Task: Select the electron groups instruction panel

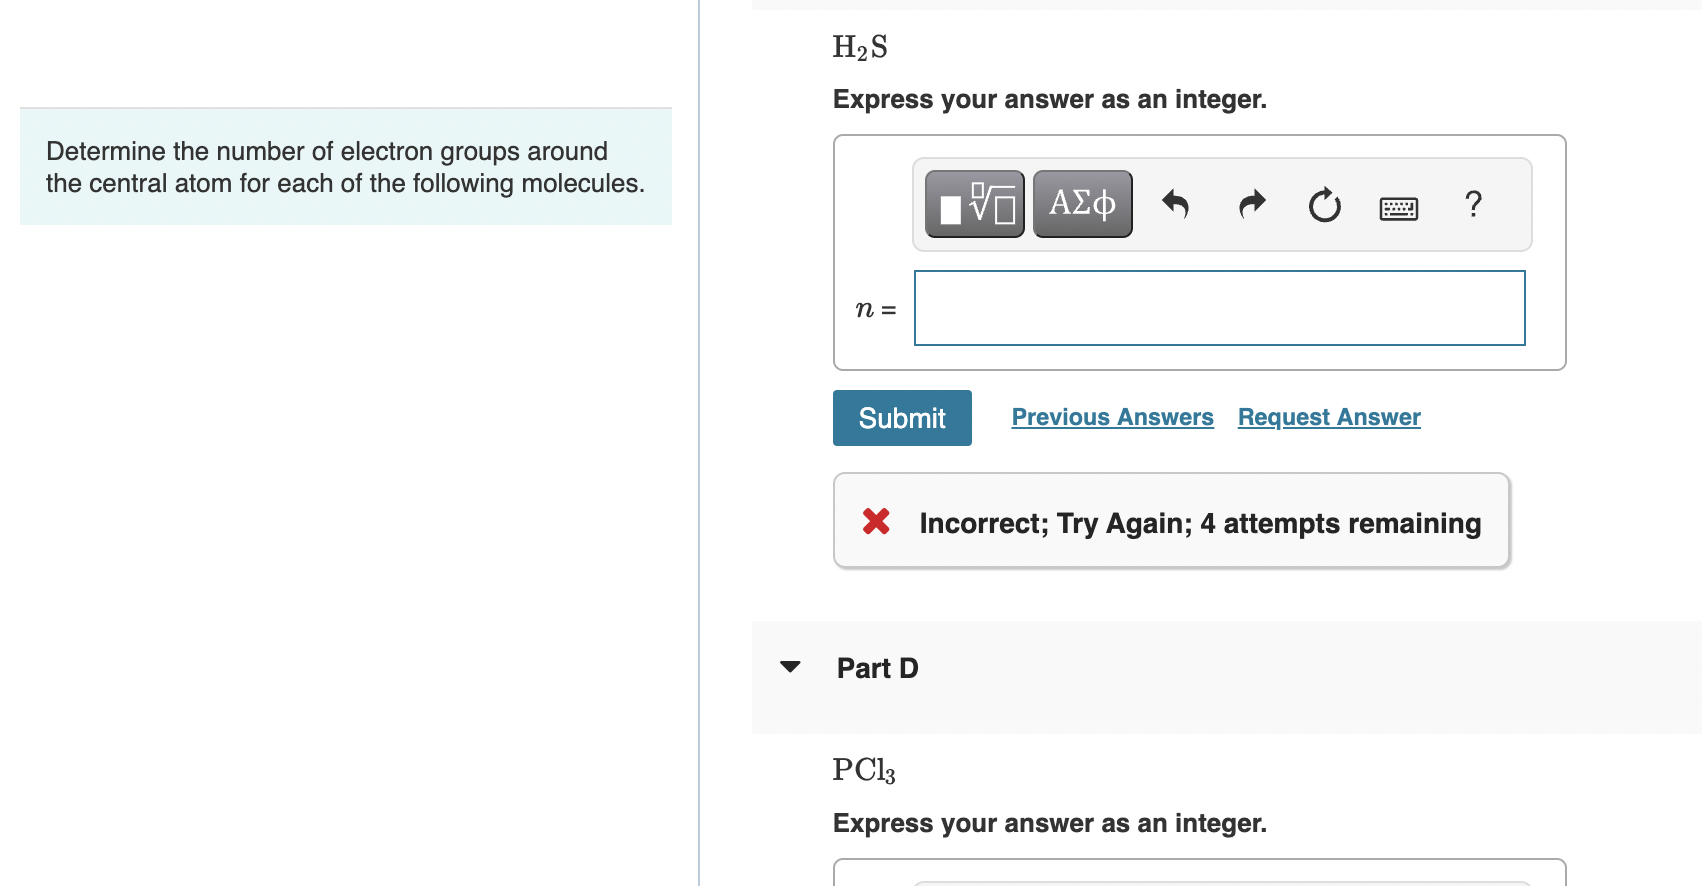Action: coord(345,166)
